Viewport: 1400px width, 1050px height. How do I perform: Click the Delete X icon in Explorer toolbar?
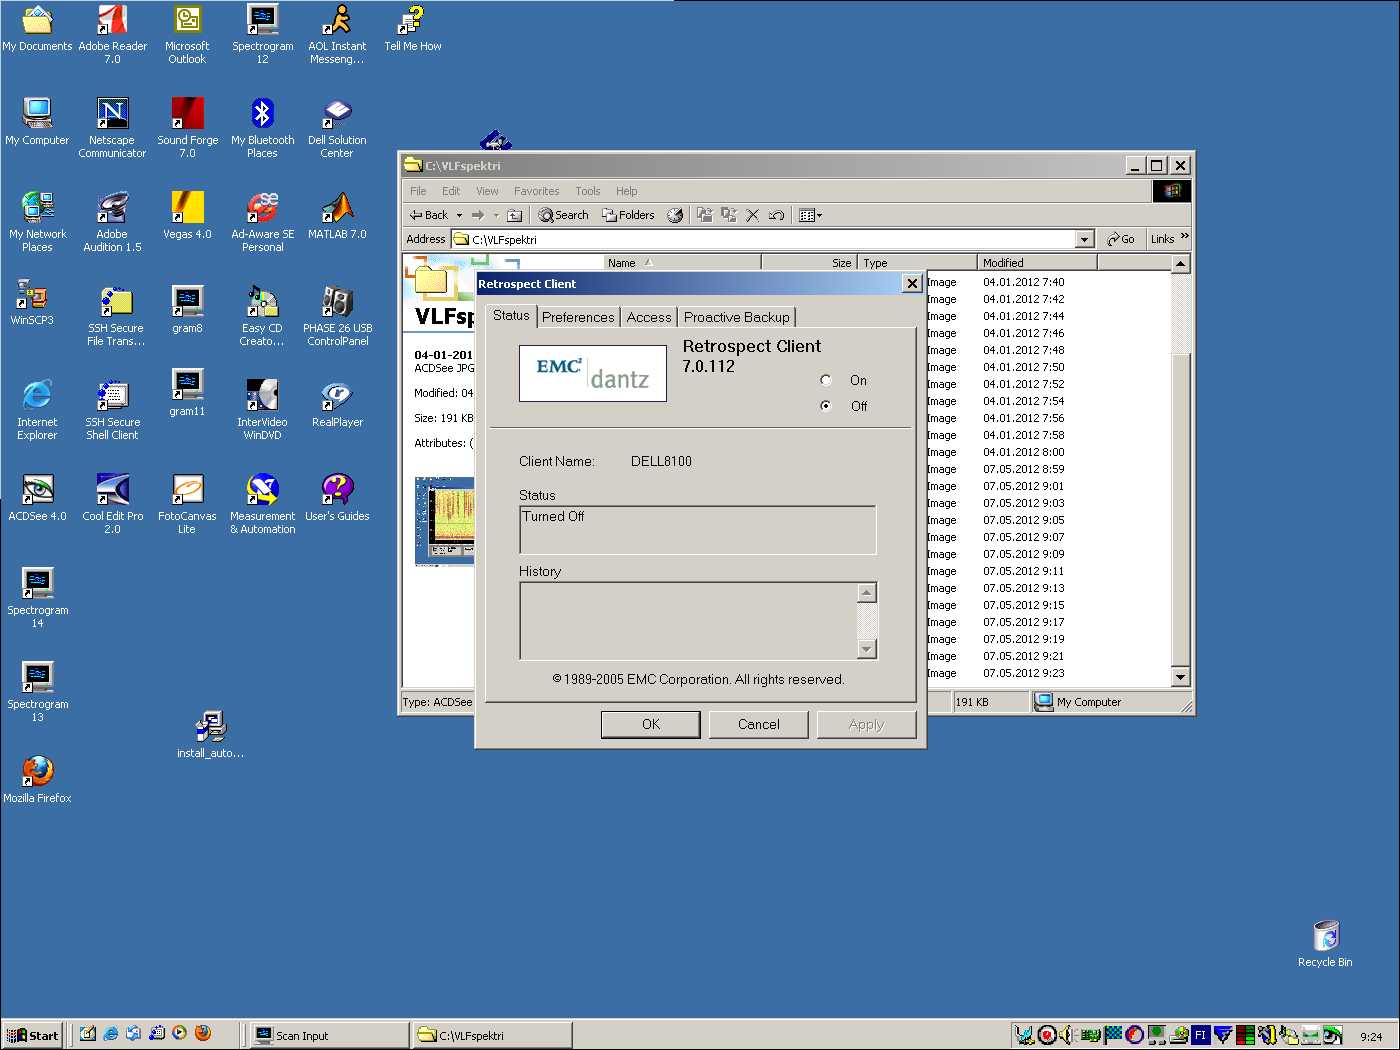click(x=752, y=215)
